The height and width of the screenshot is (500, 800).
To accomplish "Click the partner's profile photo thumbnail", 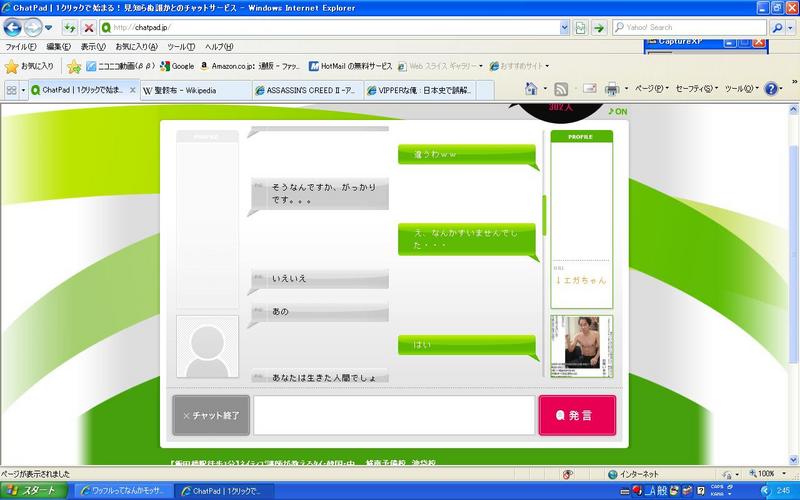I will click(x=582, y=346).
